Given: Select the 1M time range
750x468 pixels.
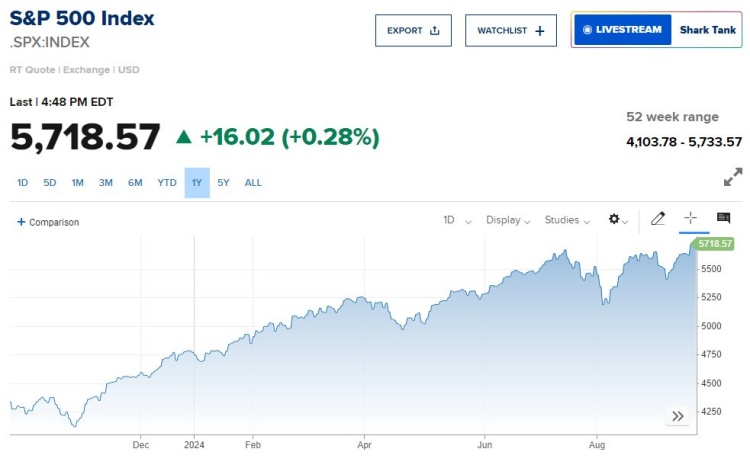Looking at the screenshot, I should [x=77, y=183].
